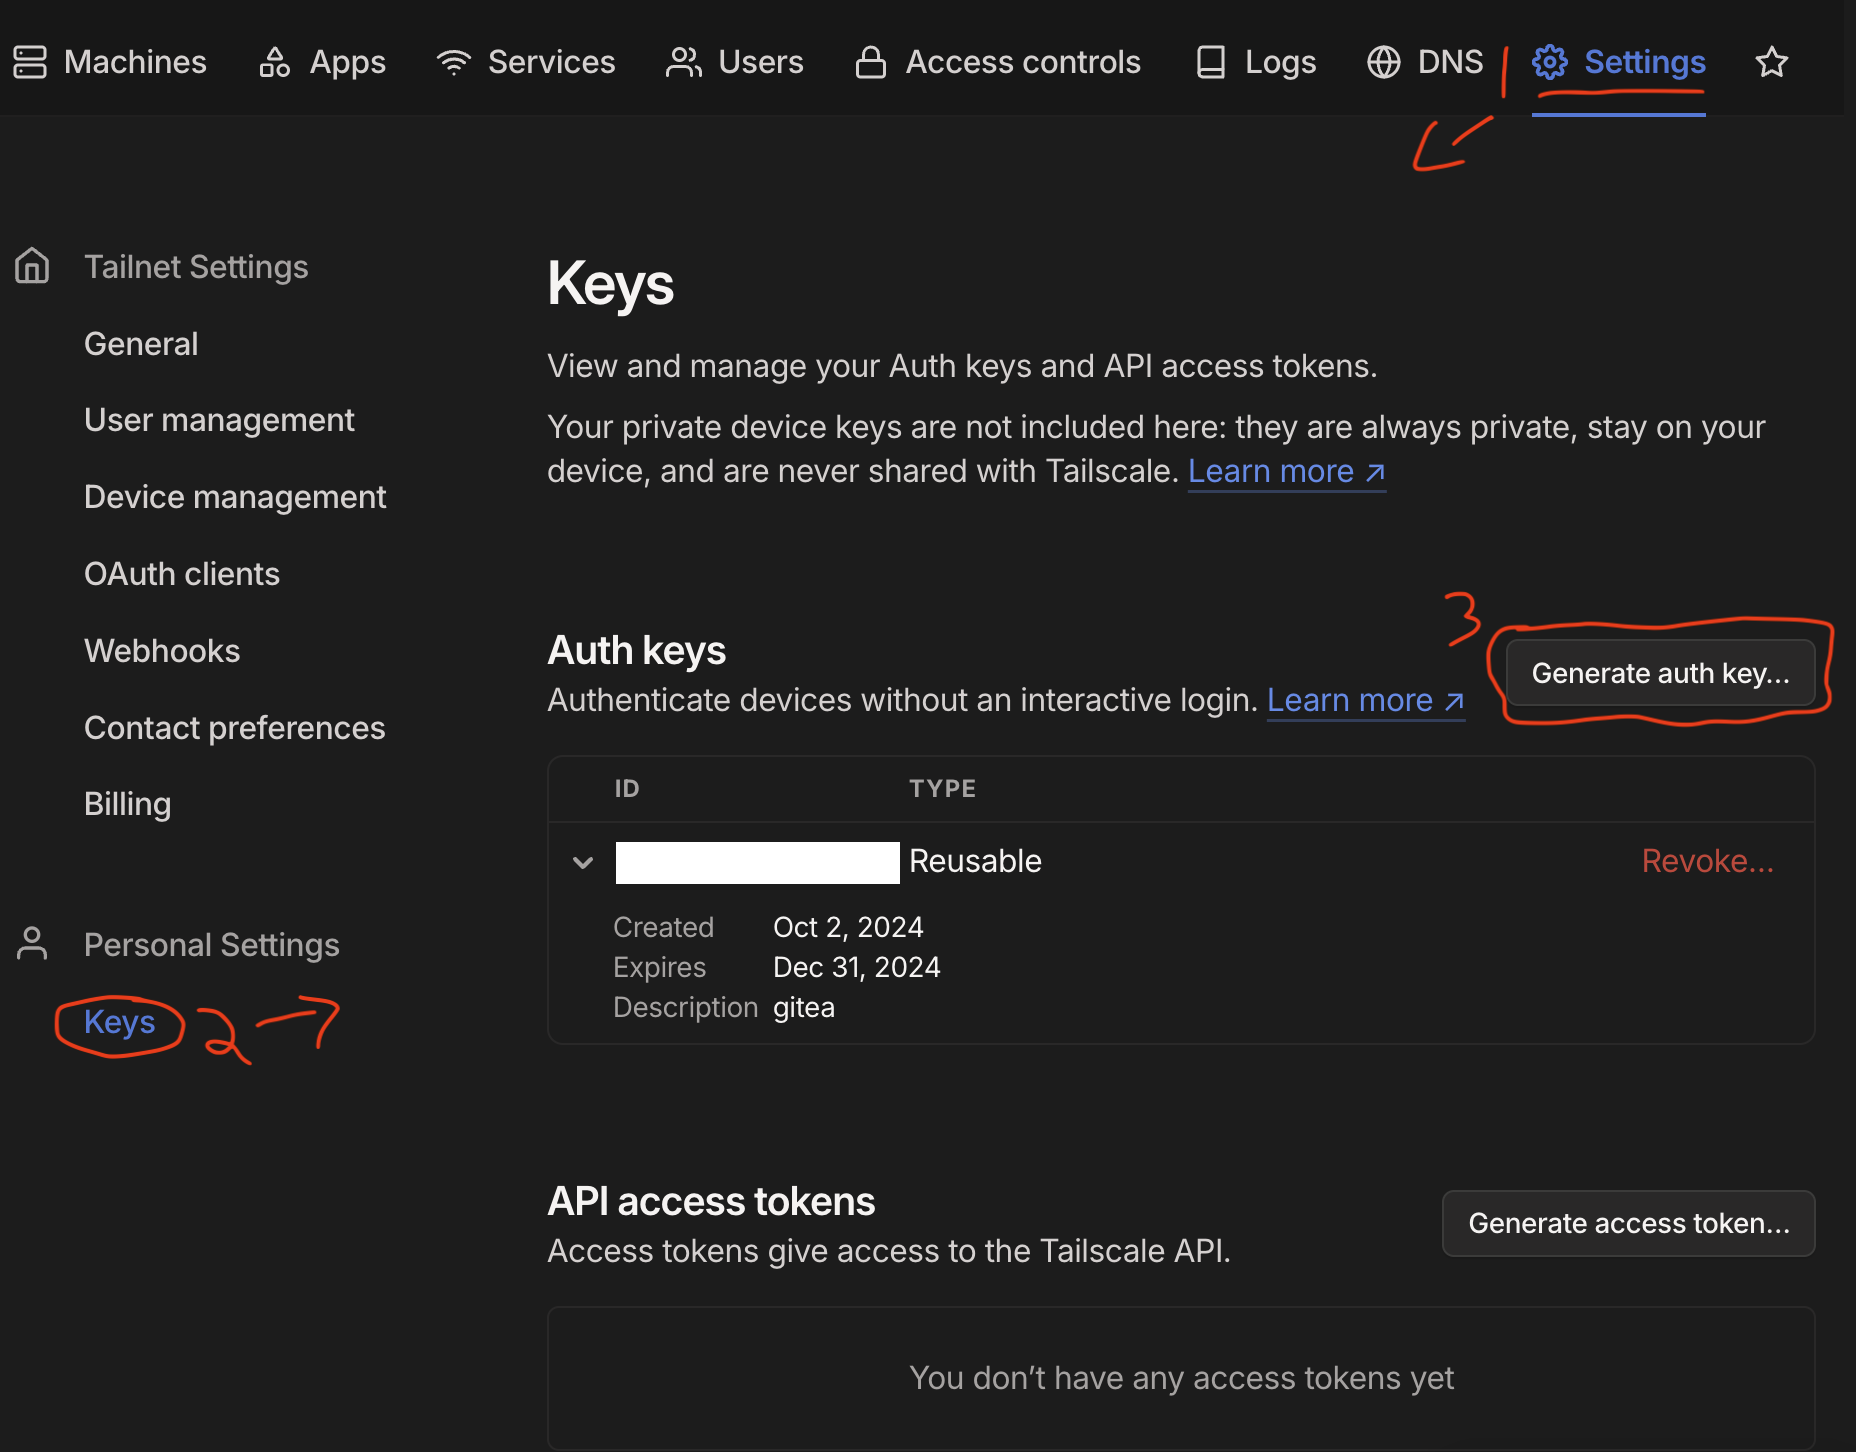Click the Generate auth key button

point(1661,673)
